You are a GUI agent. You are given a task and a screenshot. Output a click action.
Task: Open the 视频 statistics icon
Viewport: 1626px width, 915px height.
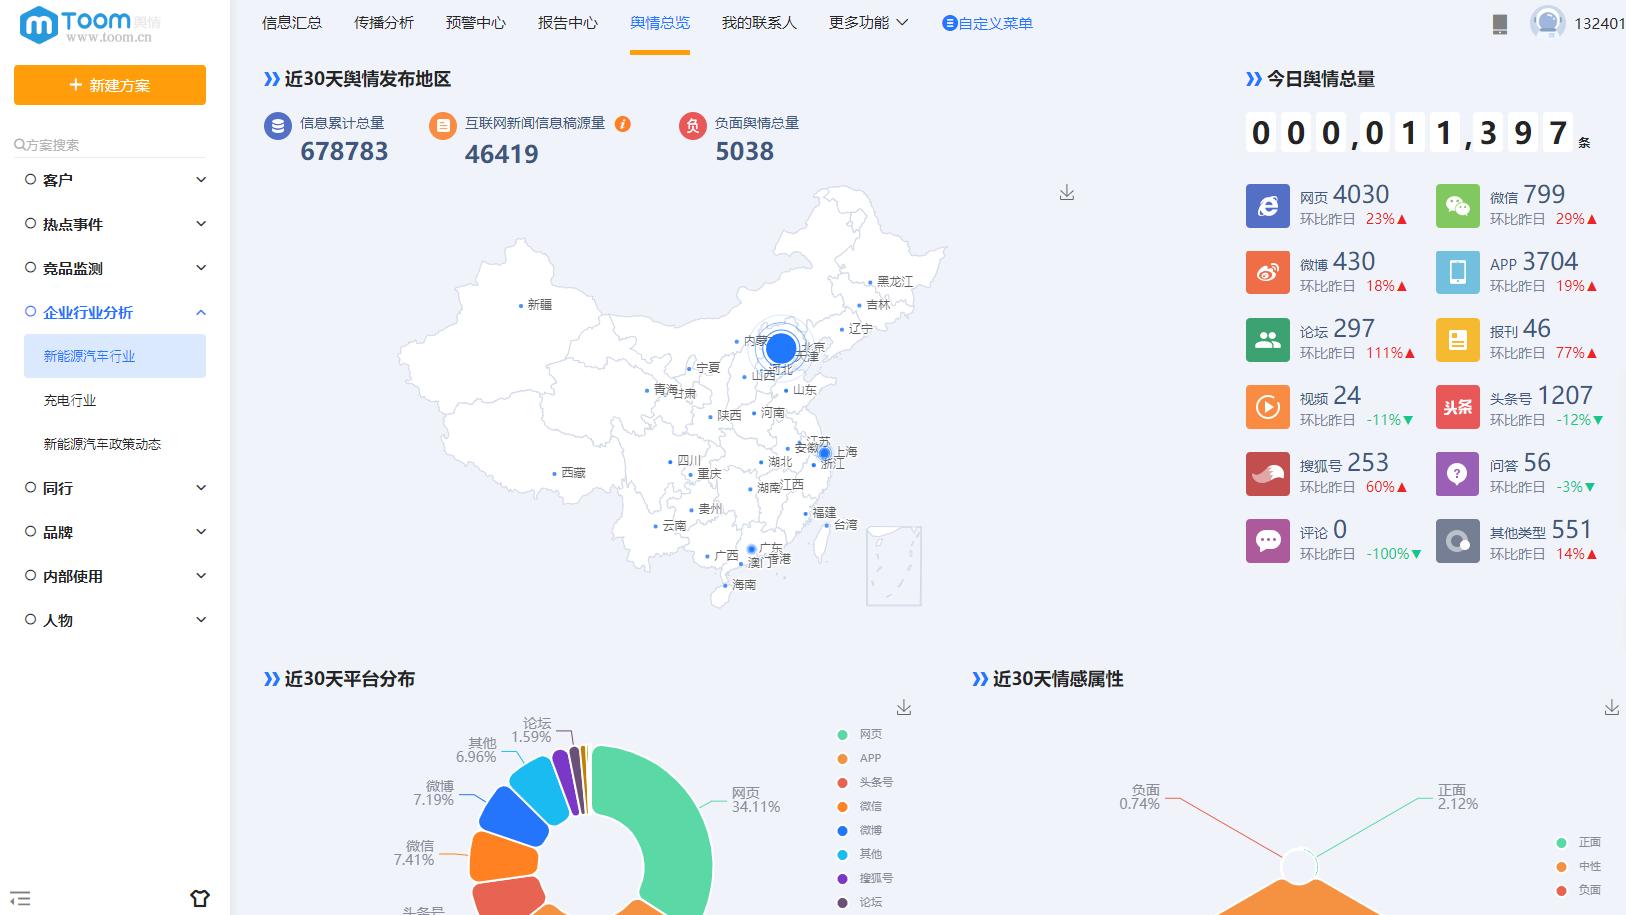1267,406
